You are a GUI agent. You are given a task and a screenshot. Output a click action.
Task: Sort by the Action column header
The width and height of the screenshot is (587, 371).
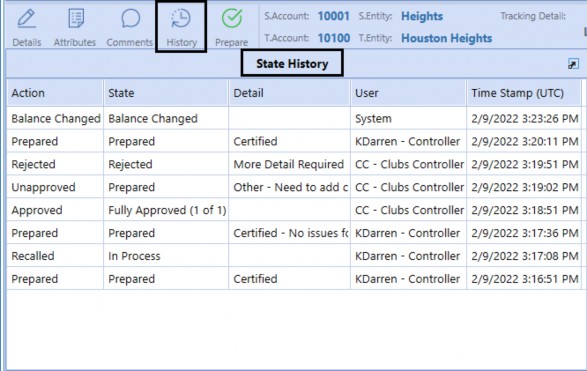pos(55,93)
